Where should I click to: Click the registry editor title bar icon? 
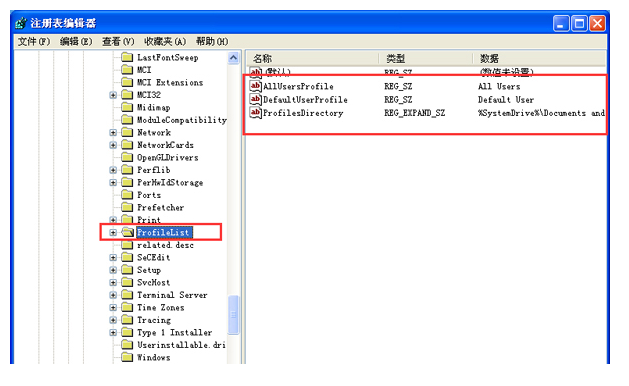click(x=21, y=23)
